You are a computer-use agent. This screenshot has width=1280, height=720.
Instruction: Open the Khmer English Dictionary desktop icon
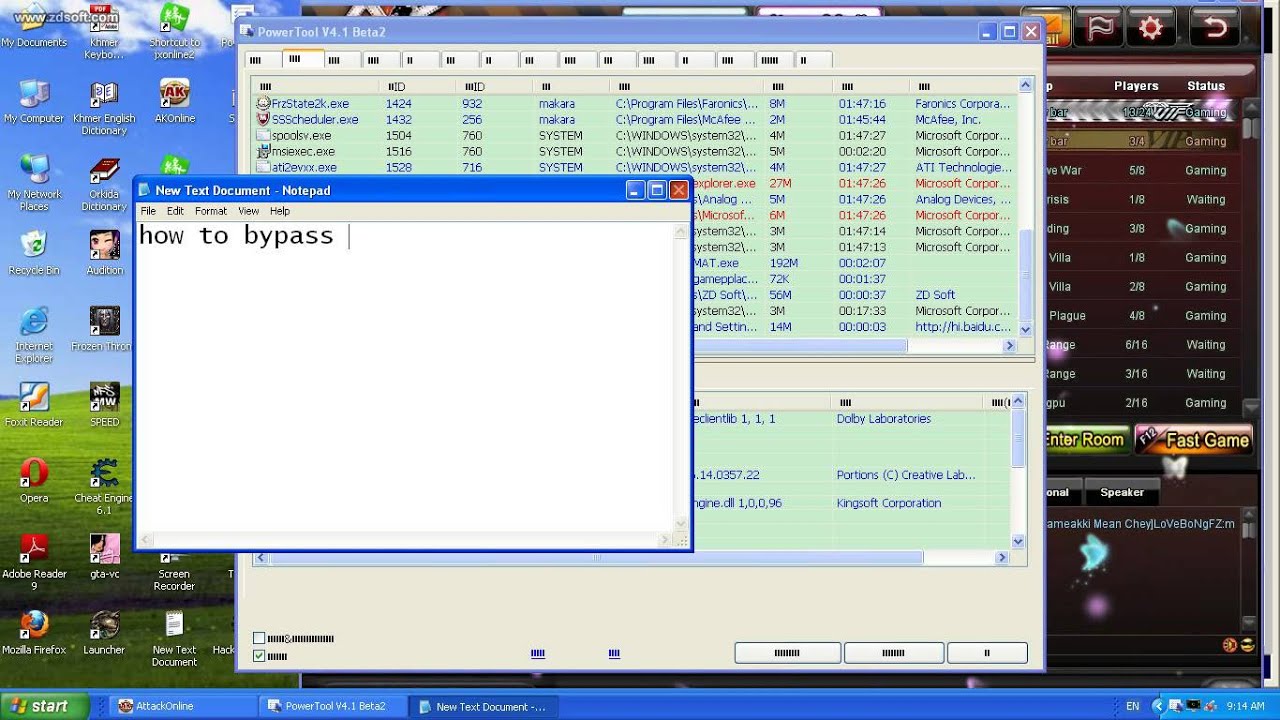(x=104, y=108)
